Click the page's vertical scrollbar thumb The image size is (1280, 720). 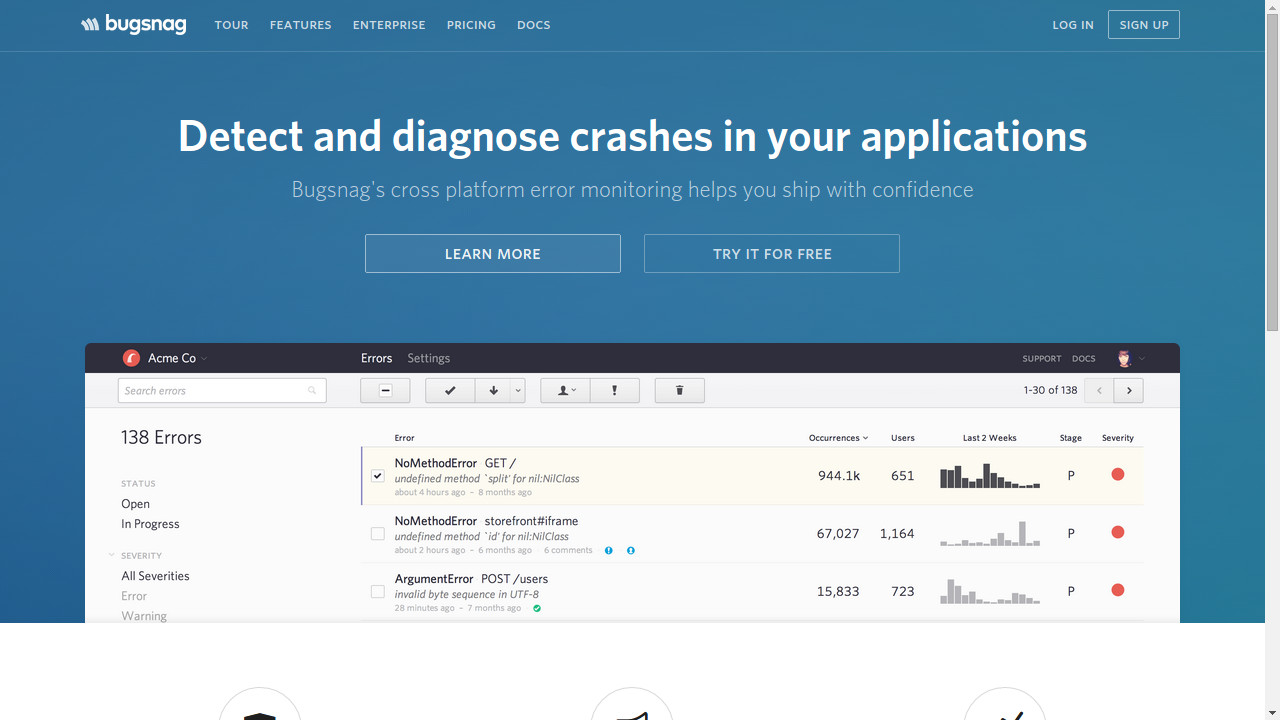pos(1272,172)
